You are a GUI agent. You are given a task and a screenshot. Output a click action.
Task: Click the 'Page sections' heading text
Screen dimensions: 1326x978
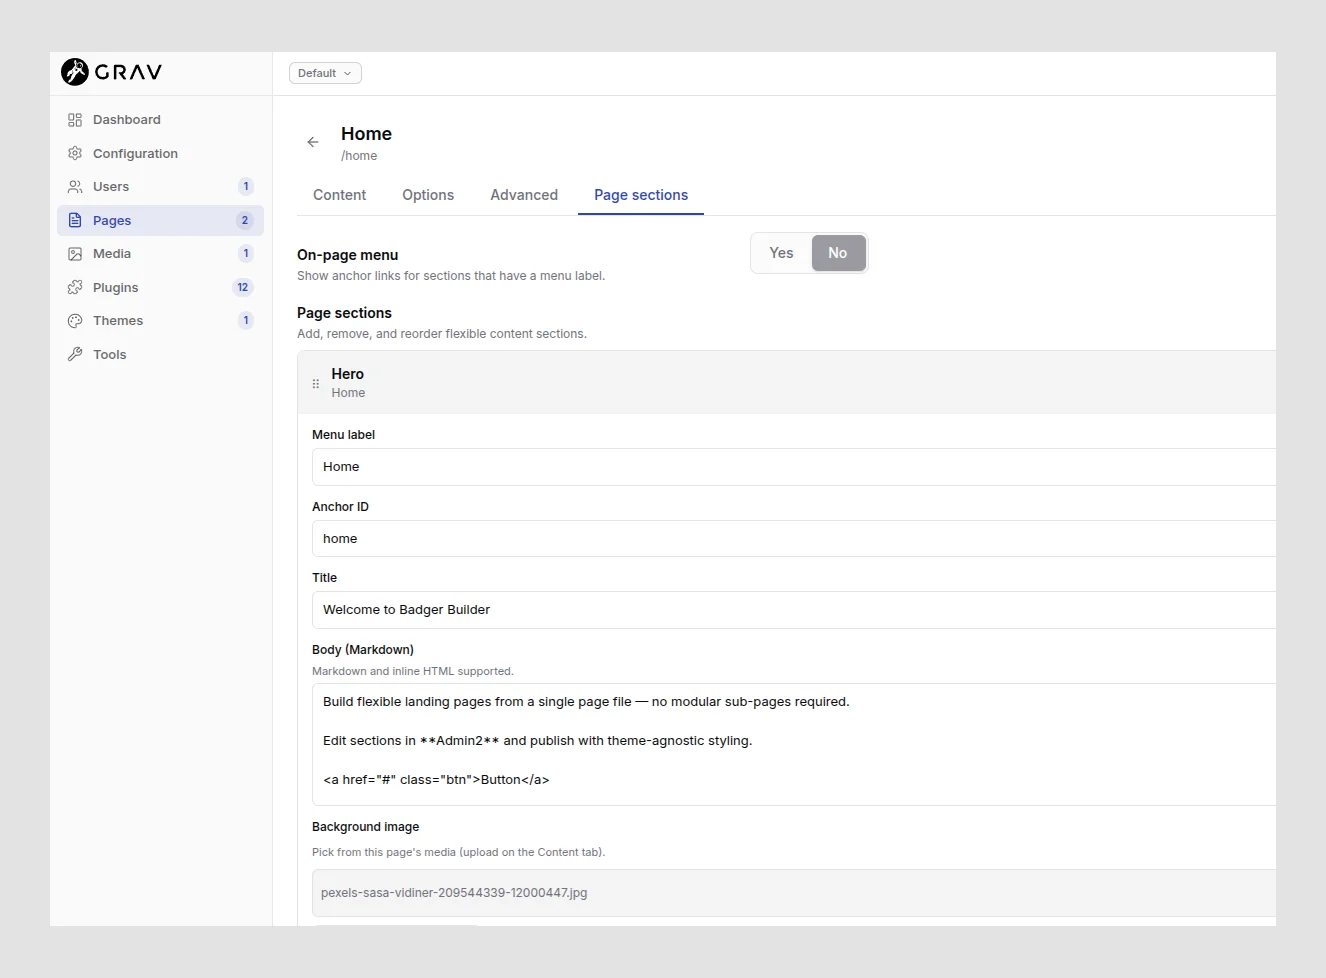coord(344,313)
